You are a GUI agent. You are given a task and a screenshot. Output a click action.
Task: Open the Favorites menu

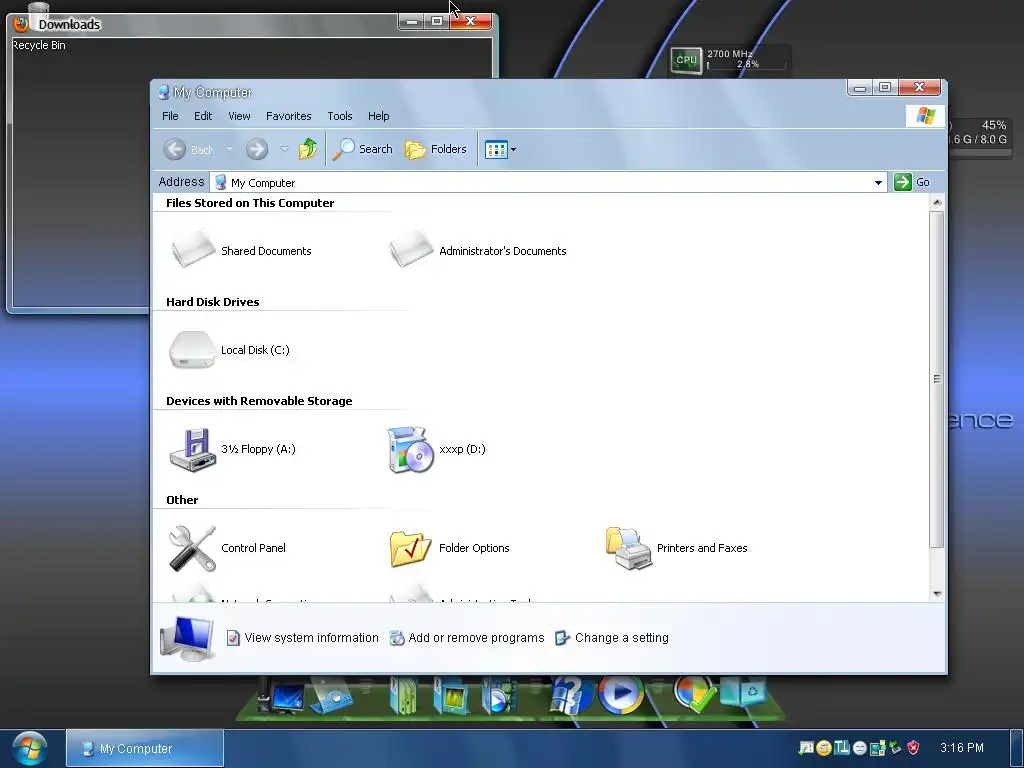click(x=289, y=116)
